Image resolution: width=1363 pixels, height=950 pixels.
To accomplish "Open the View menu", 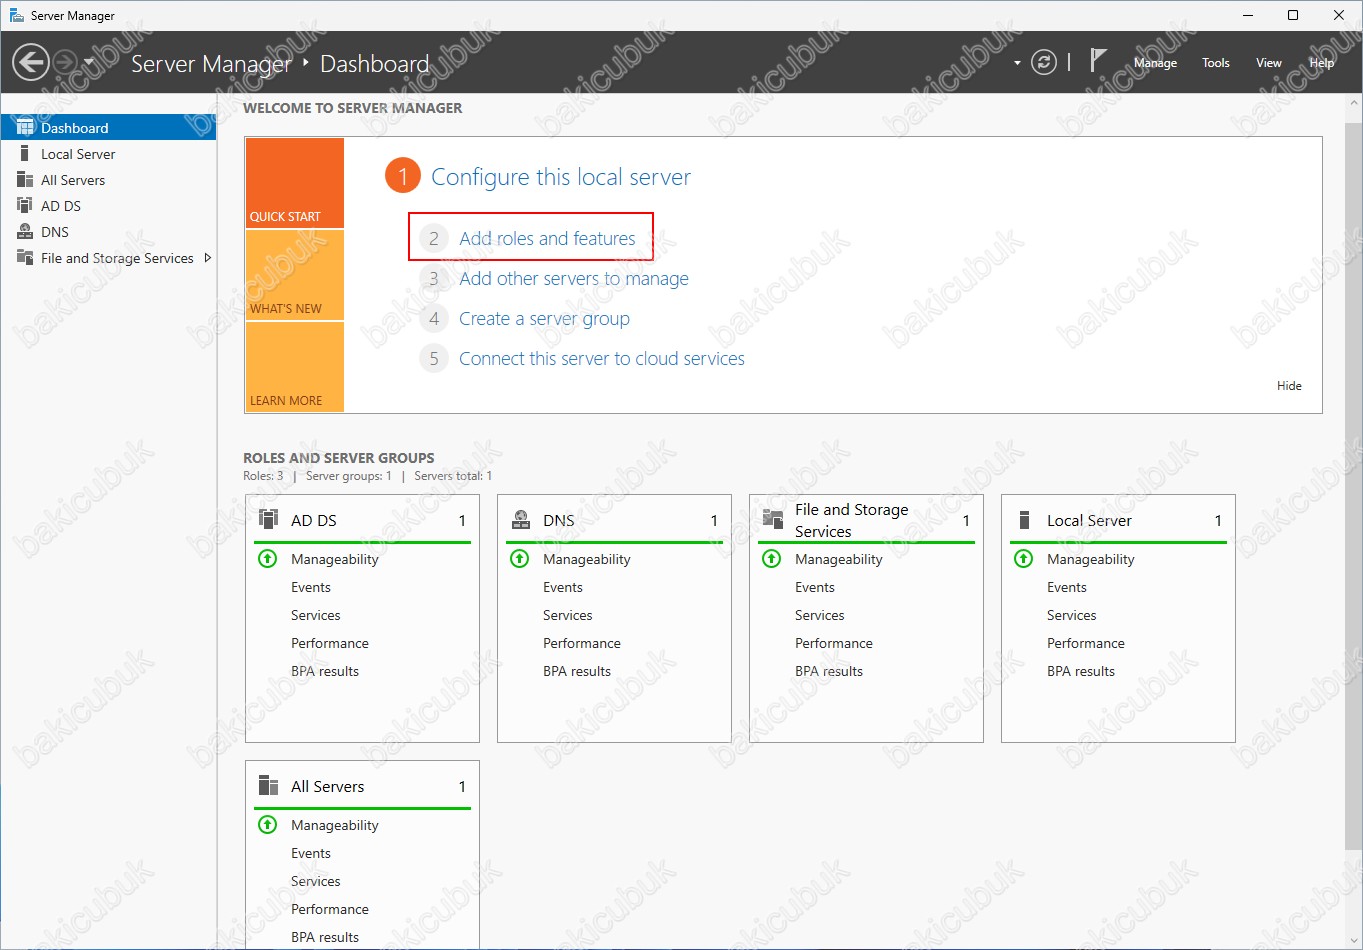I will tap(1269, 63).
